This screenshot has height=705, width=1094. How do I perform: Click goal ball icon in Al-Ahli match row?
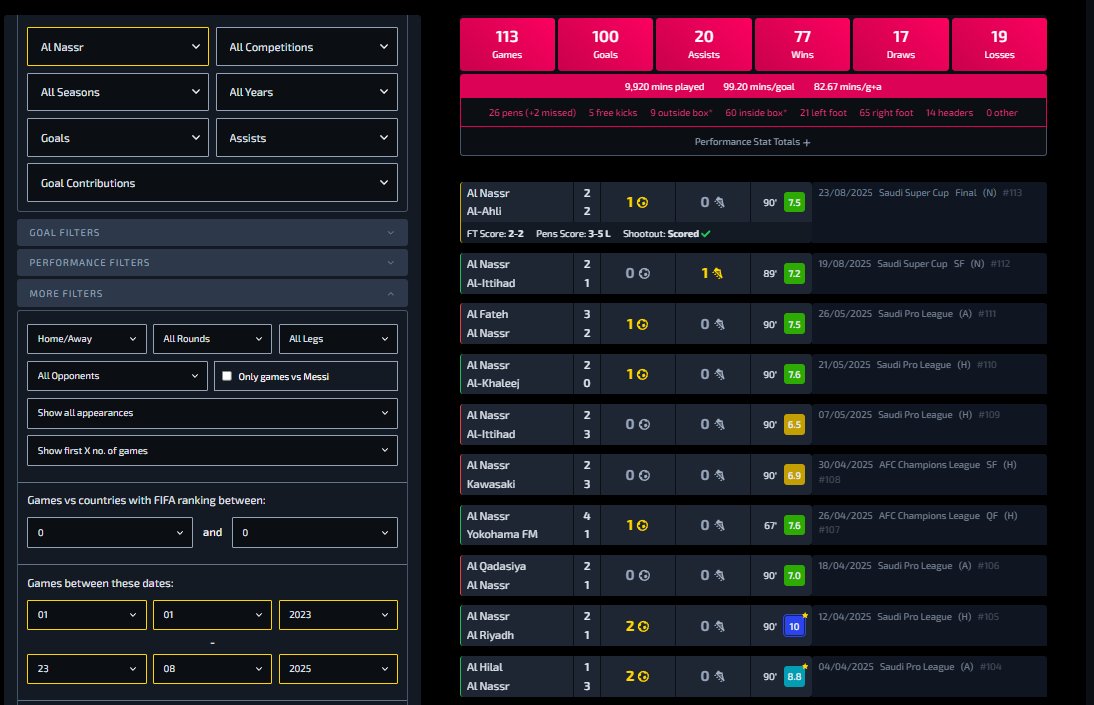point(643,202)
